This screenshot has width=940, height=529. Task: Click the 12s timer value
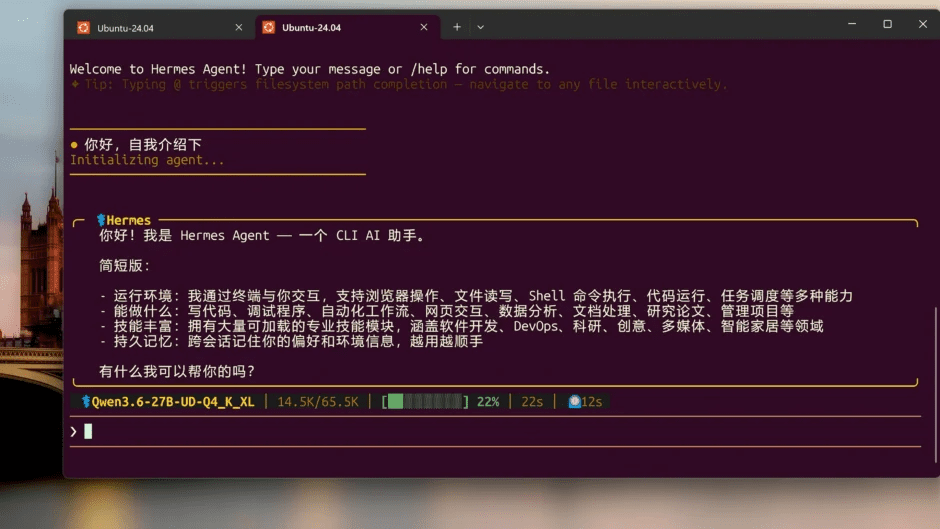click(592, 401)
